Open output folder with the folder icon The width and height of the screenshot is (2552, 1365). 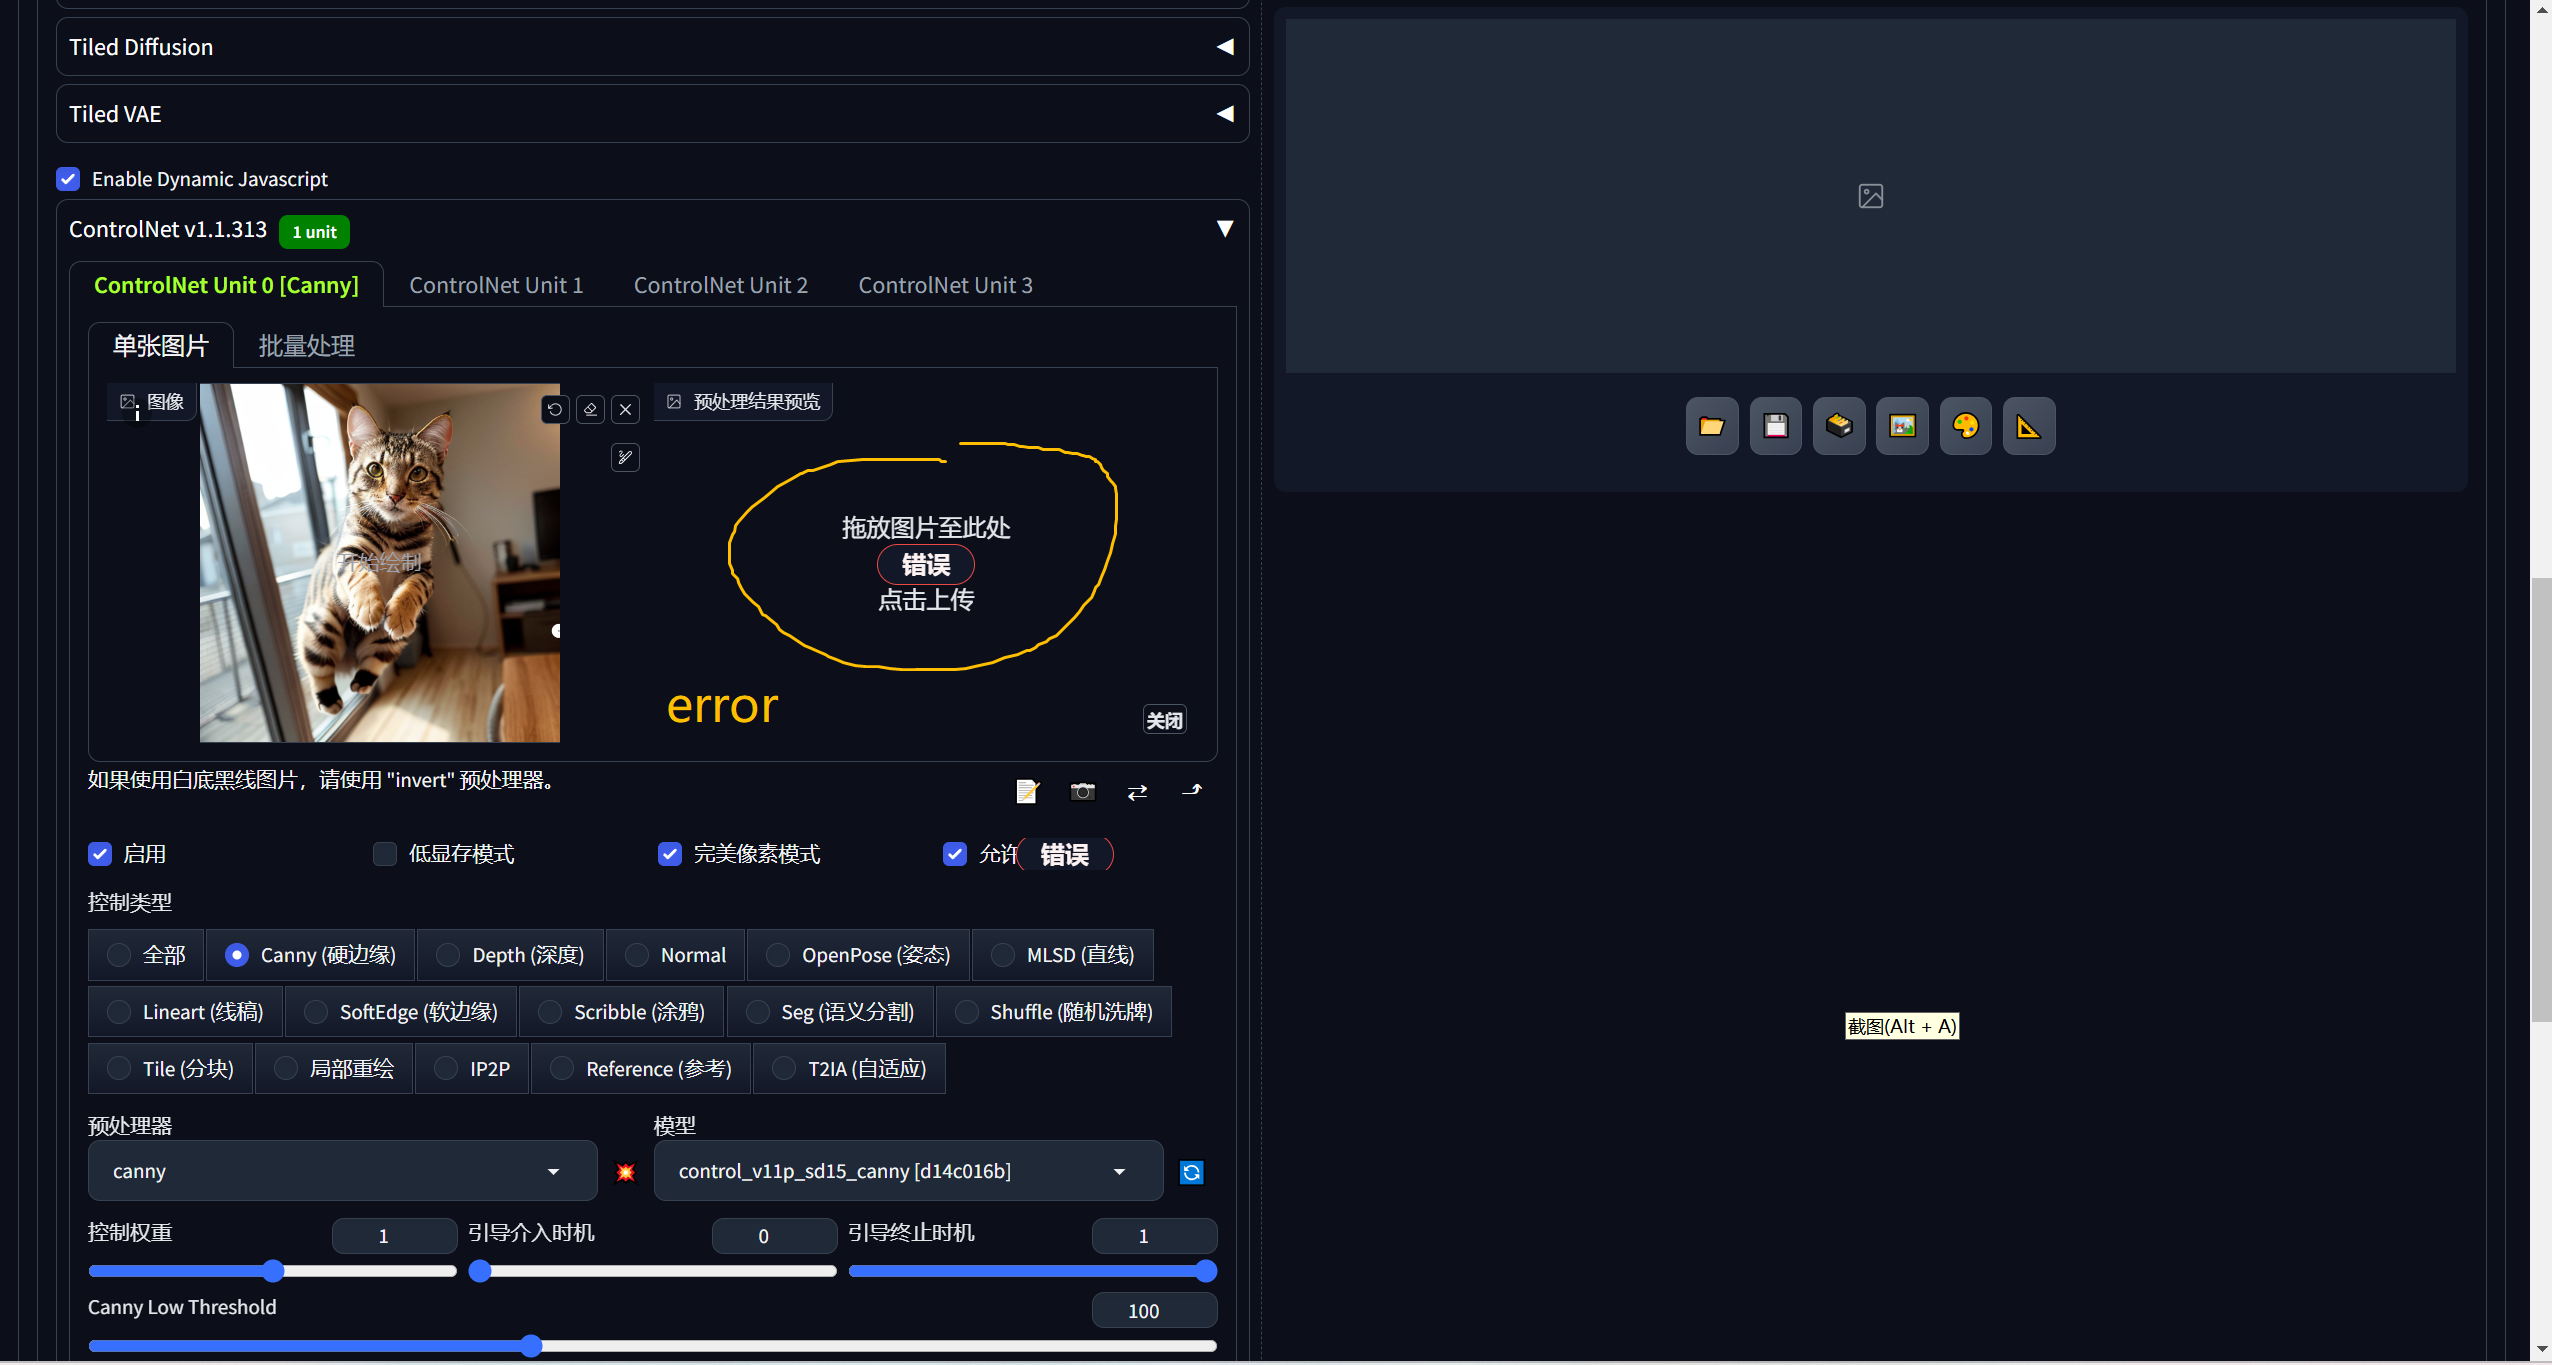coord(1712,426)
